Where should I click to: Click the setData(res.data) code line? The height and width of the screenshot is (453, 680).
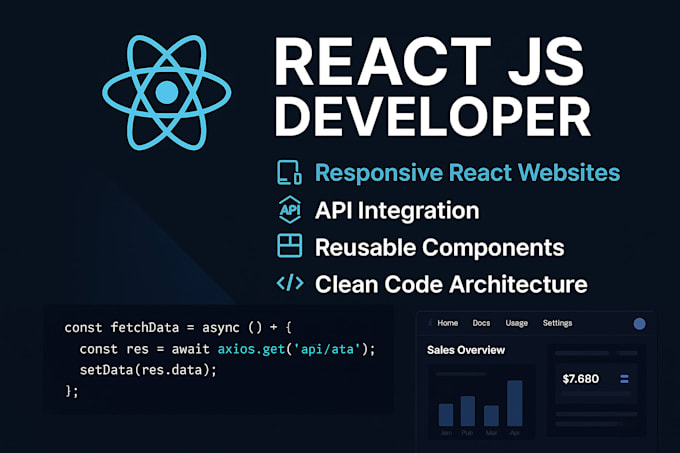(x=148, y=370)
